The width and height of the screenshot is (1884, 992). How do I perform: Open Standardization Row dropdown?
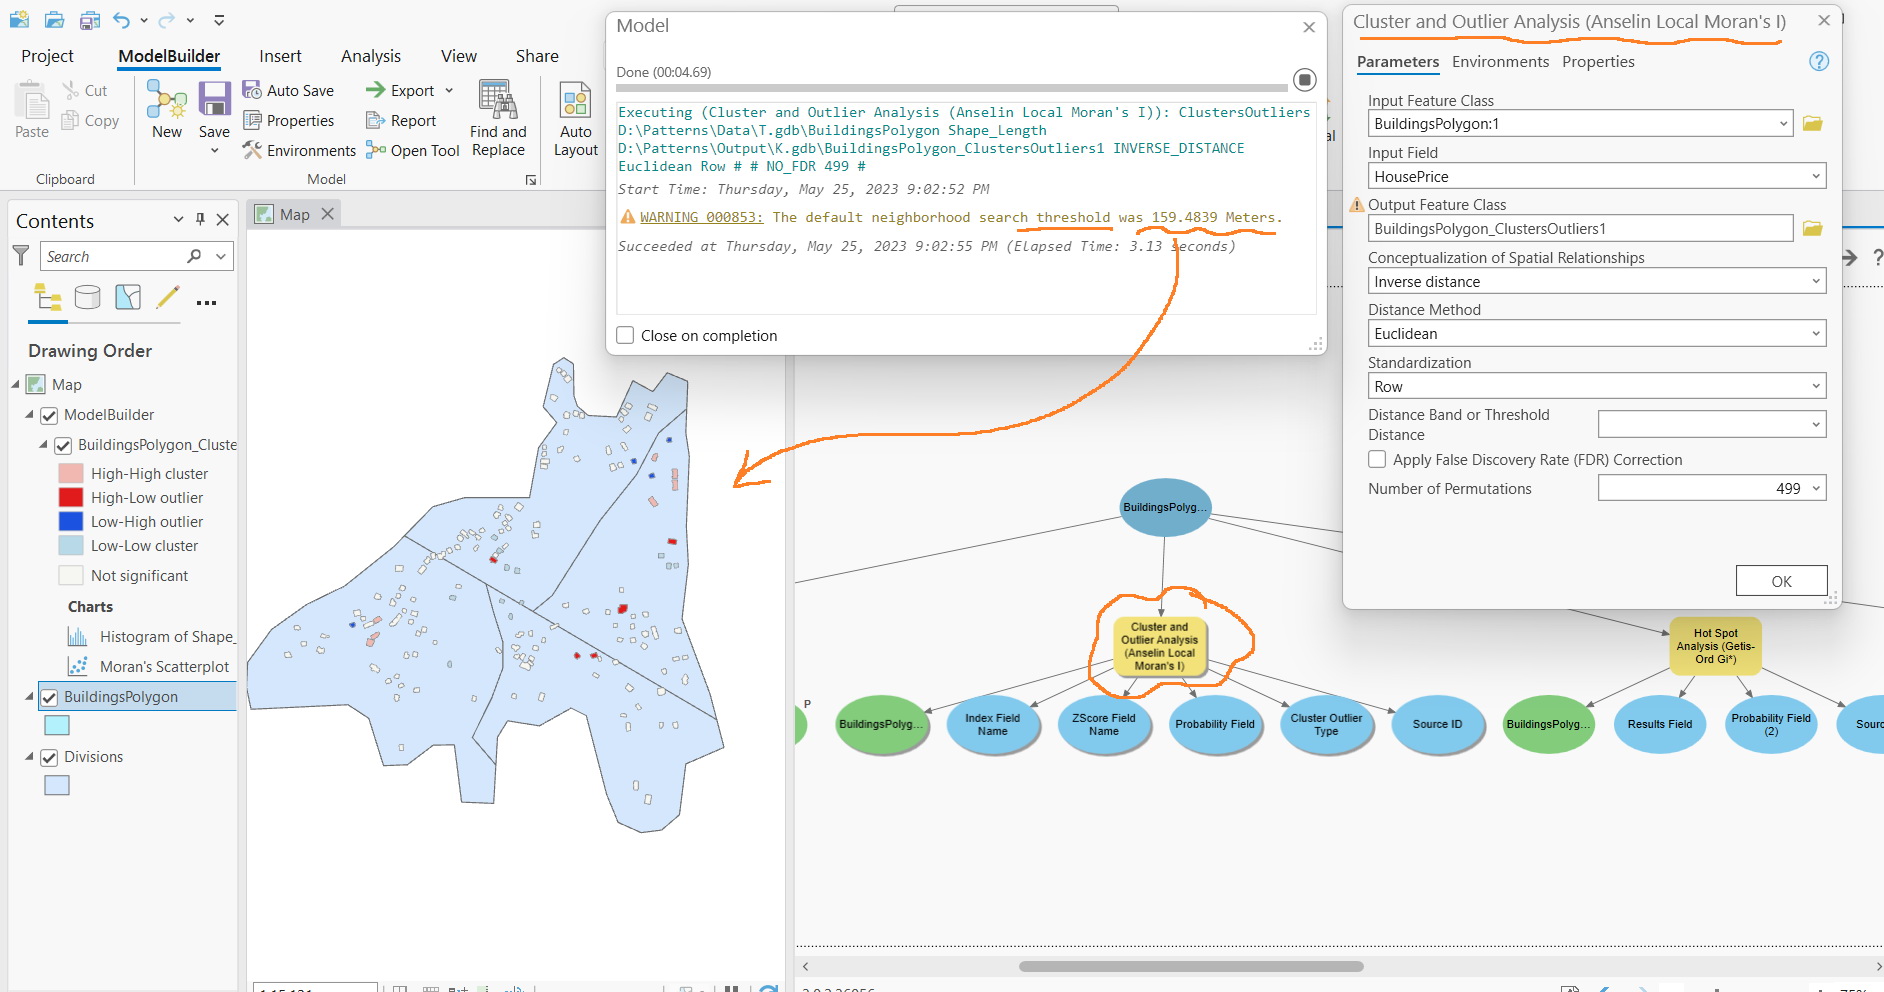coord(1816,387)
